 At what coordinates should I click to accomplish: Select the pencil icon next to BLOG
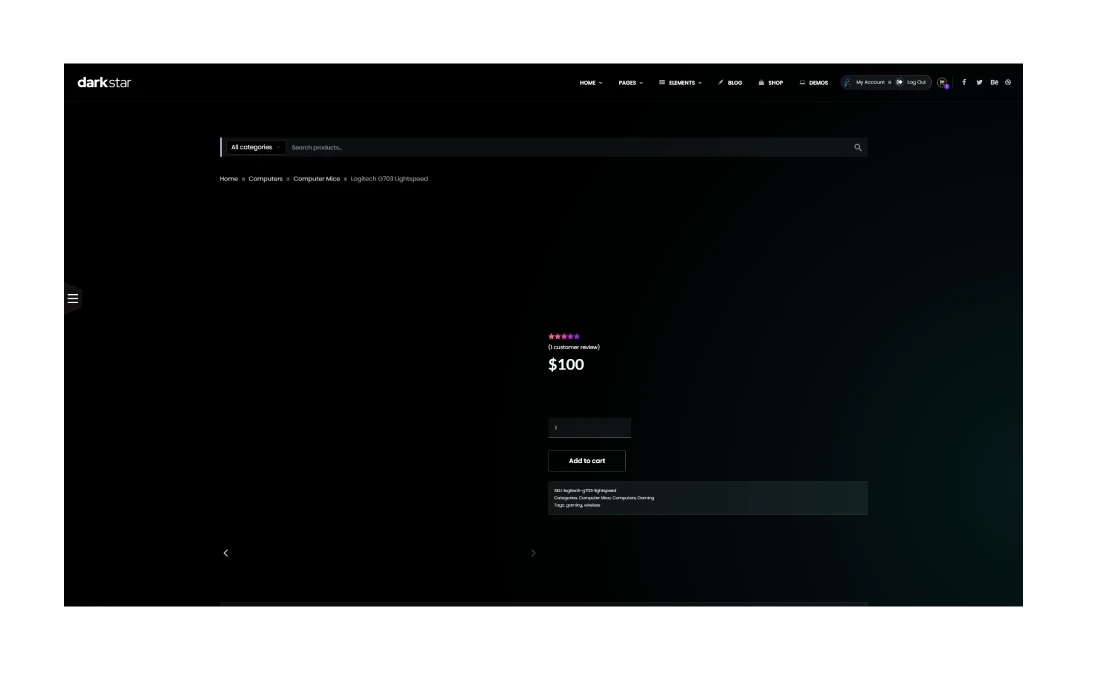(720, 83)
